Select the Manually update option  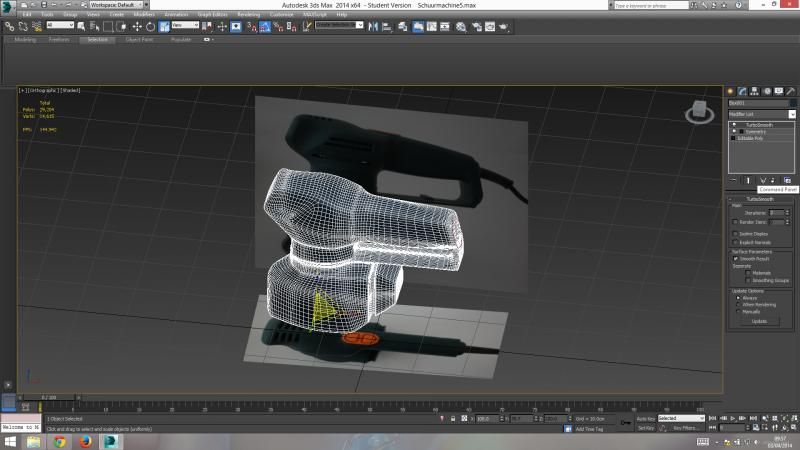[x=738, y=311]
